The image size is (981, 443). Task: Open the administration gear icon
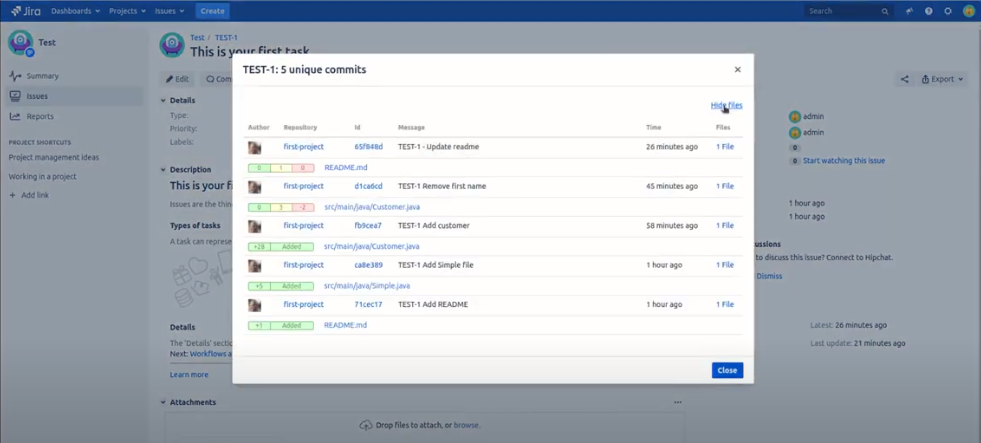pos(948,11)
